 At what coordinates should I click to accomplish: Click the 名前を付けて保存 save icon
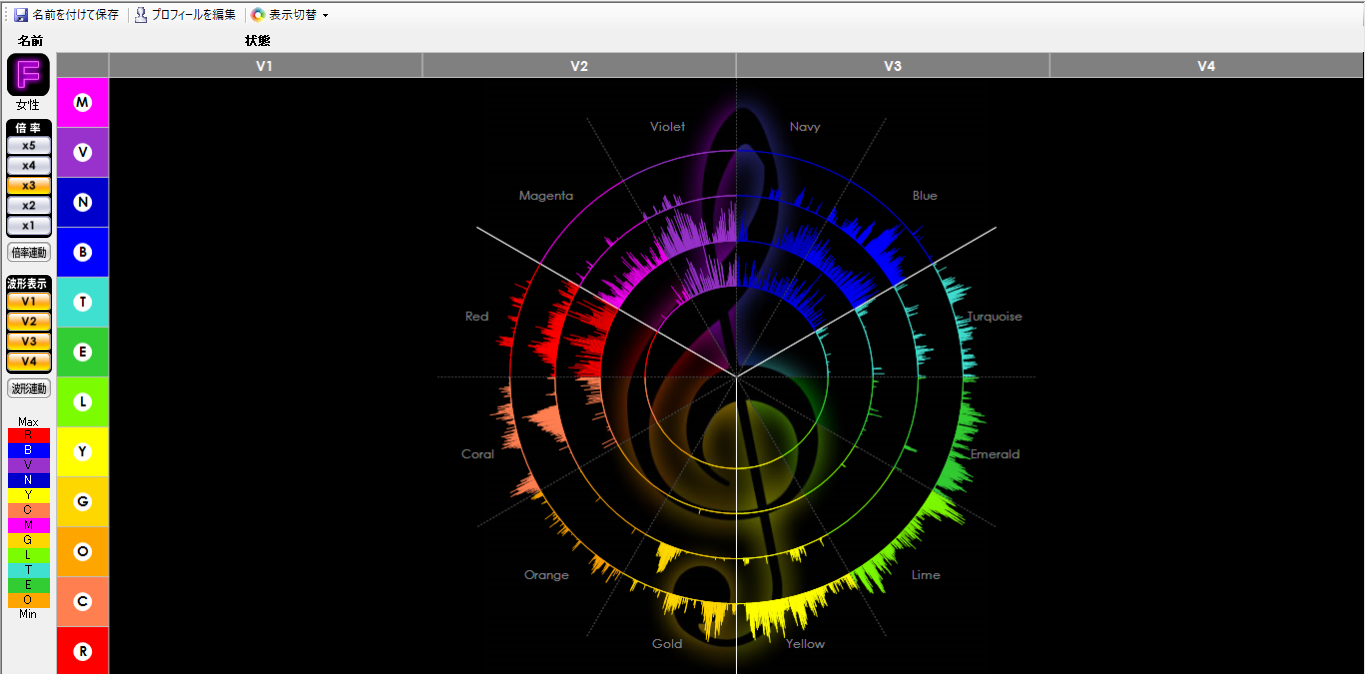(x=21, y=15)
